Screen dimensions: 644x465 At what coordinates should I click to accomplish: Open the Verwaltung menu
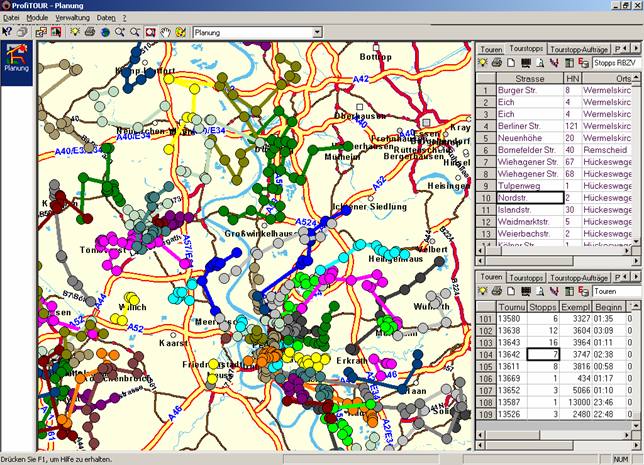coord(73,18)
